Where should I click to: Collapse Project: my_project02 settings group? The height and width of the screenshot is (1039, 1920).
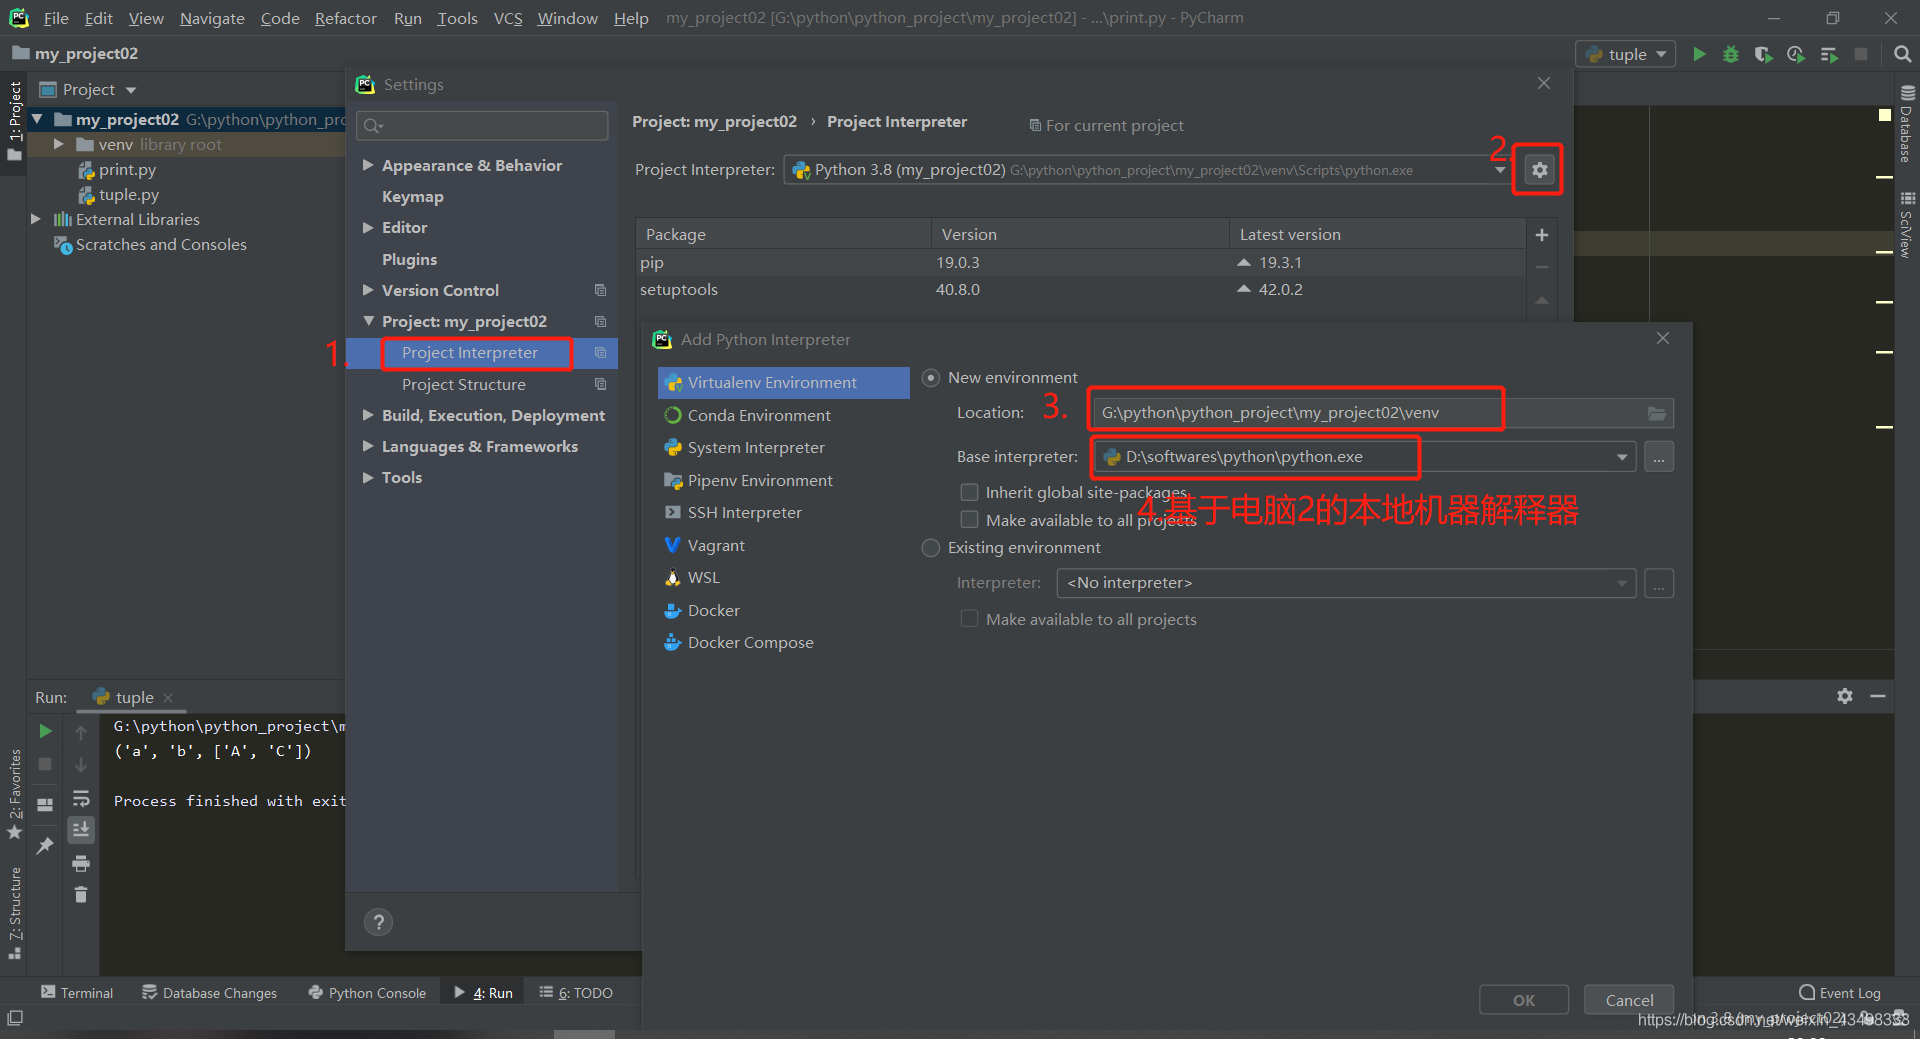pyautogui.click(x=368, y=321)
